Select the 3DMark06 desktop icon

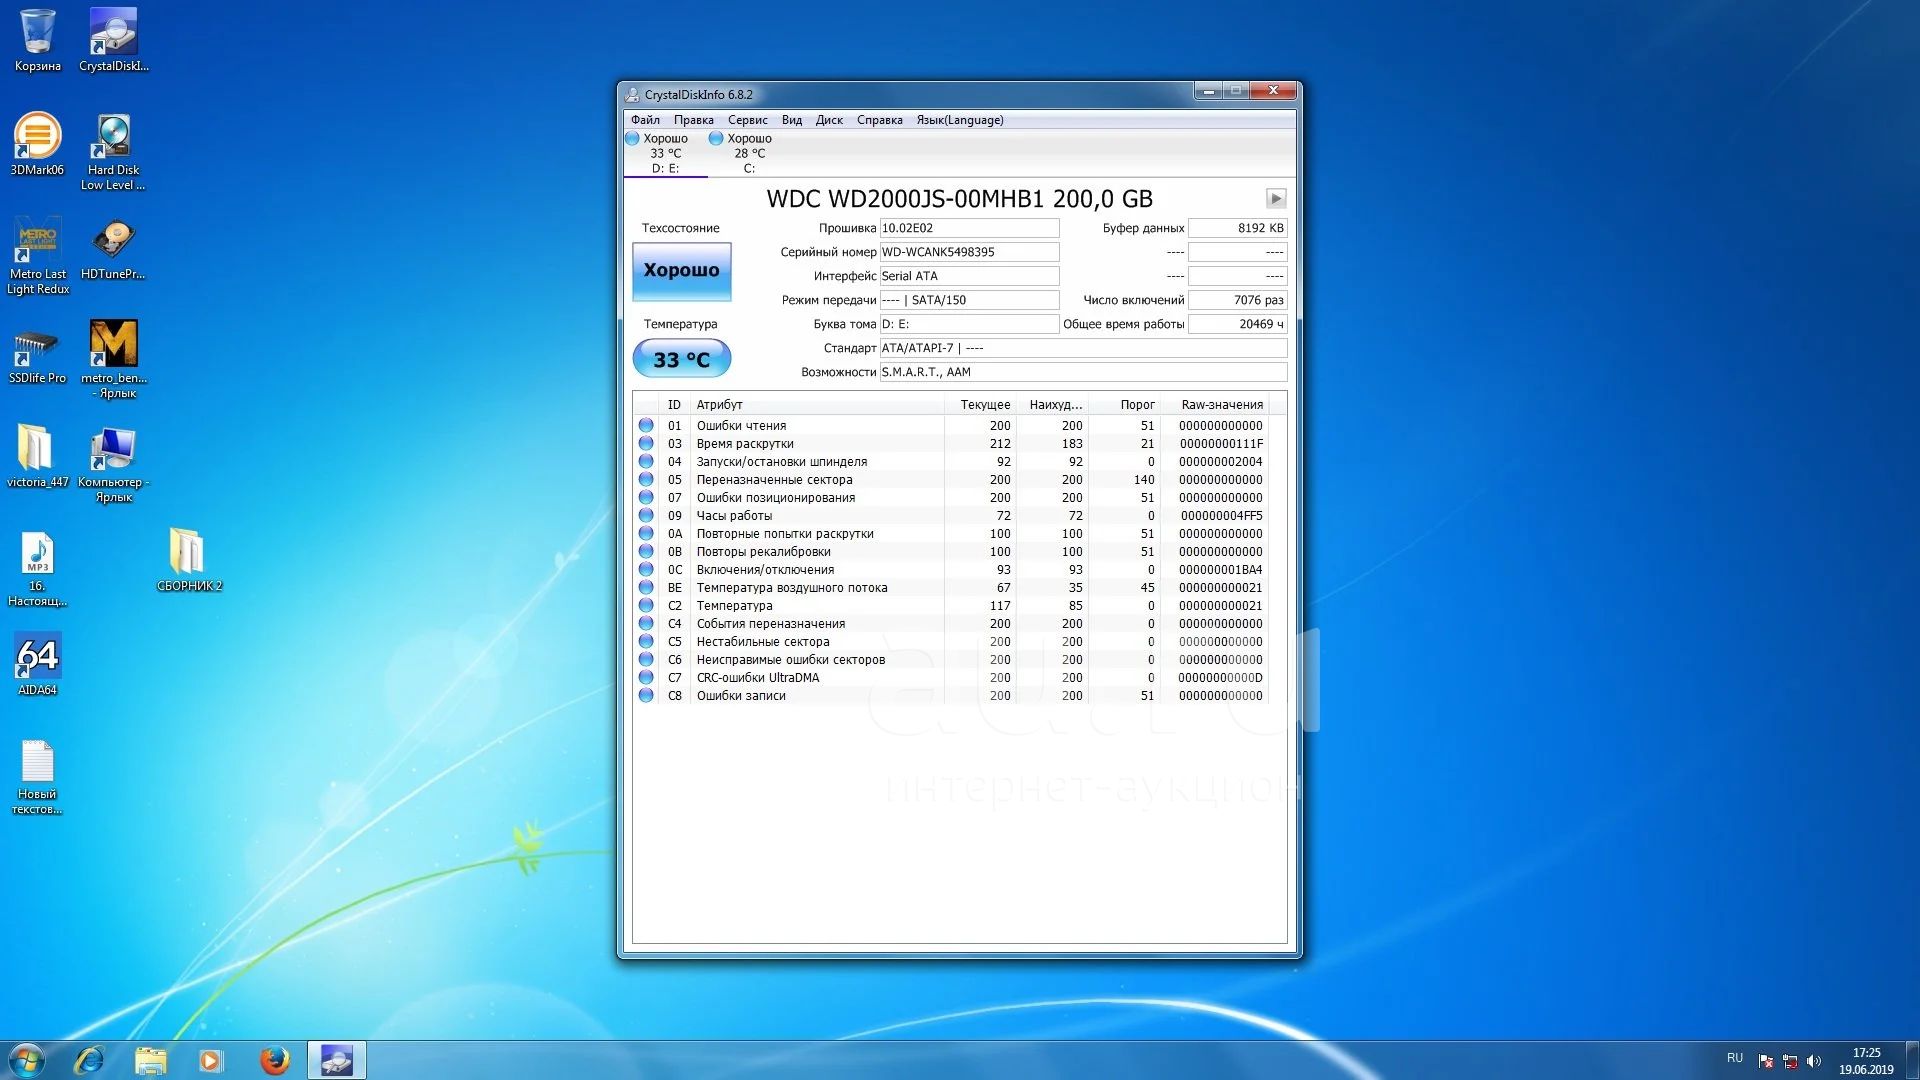click(x=38, y=144)
